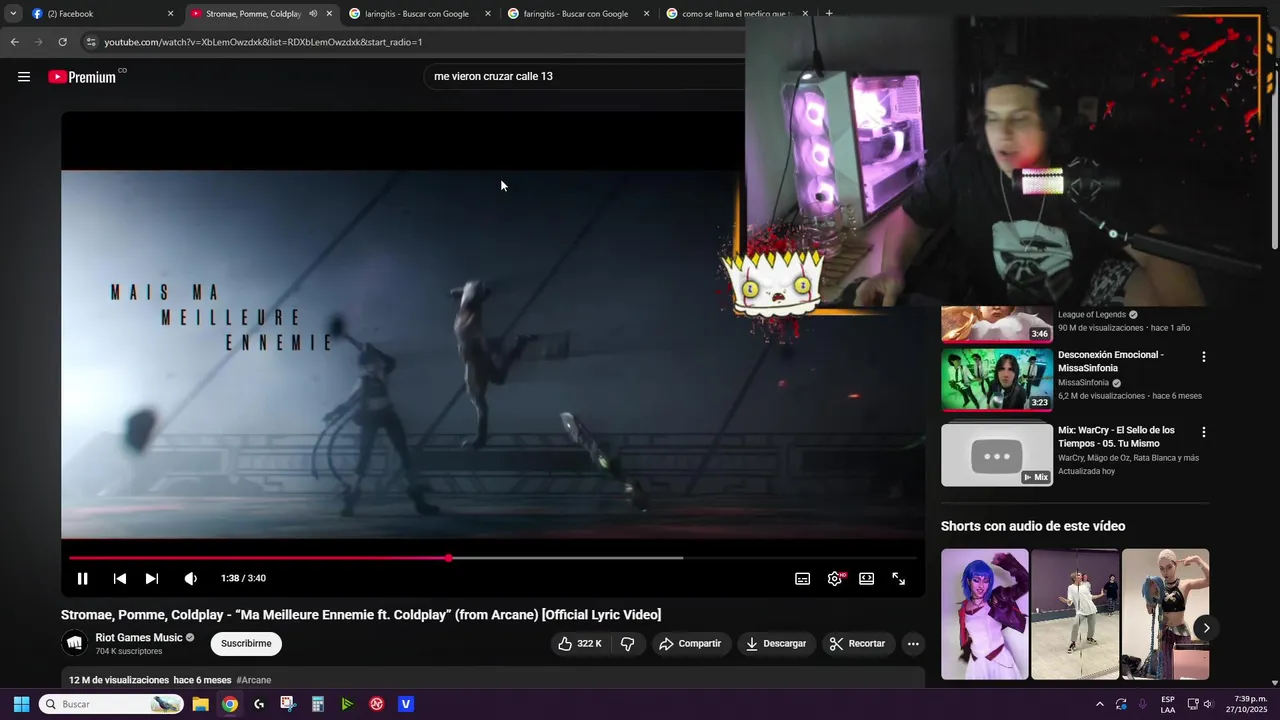This screenshot has width=1280, height=720.
Task: Go back in browser history
Action: pos(14,42)
